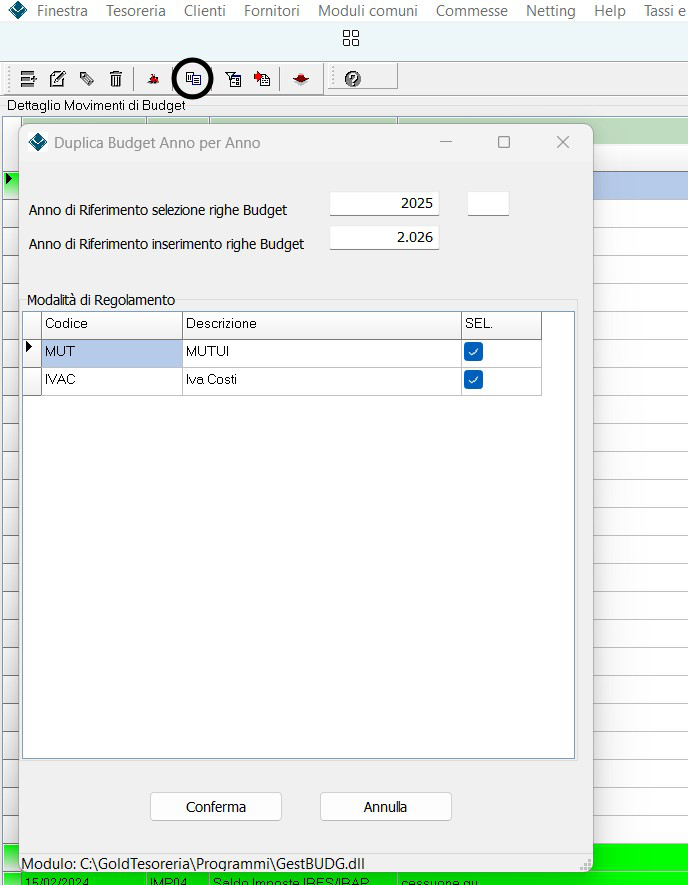Open the Netting menu

(550, 11)
